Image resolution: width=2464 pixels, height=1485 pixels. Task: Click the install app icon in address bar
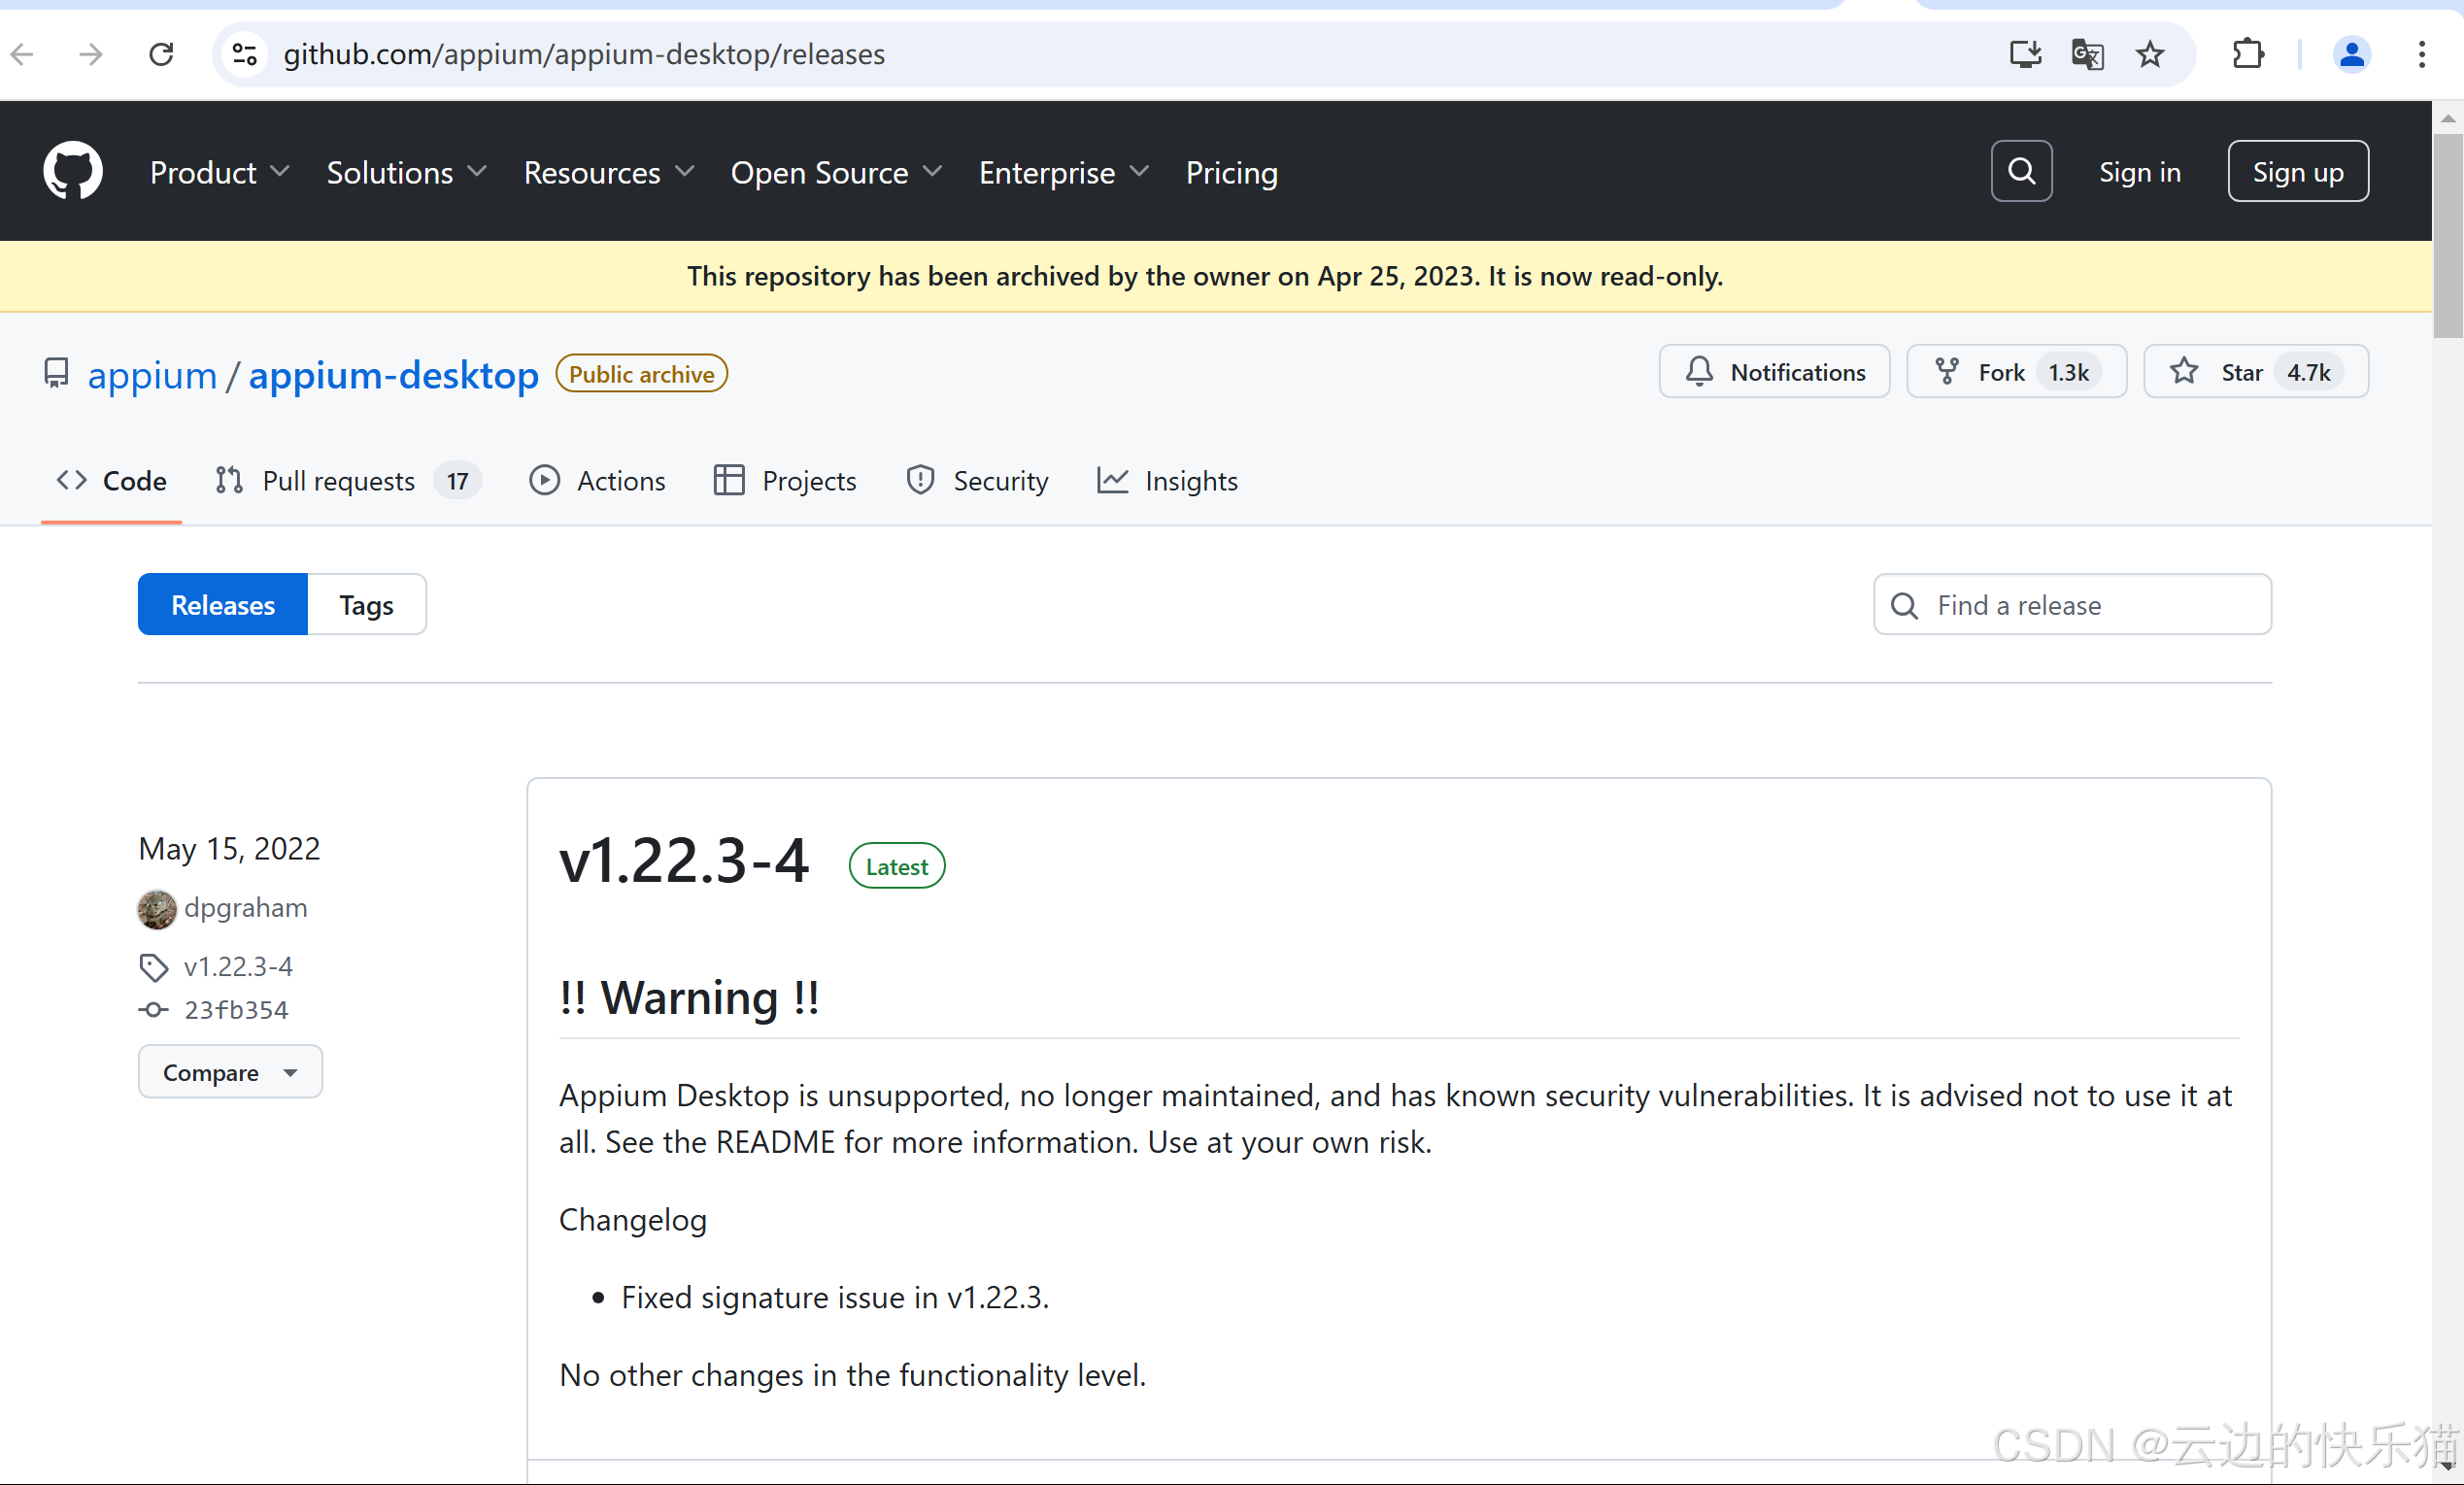click(2025, 54)
